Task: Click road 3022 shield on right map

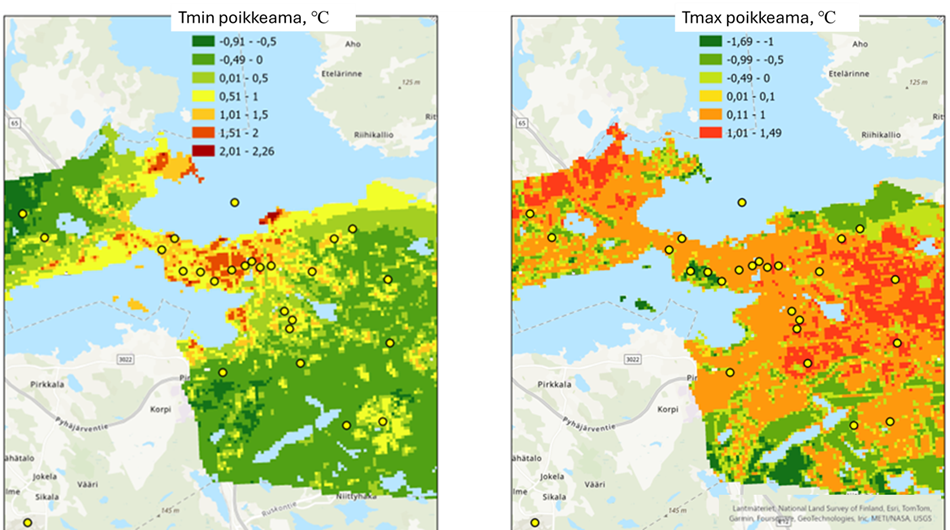Action: click(x=632, y=358)
